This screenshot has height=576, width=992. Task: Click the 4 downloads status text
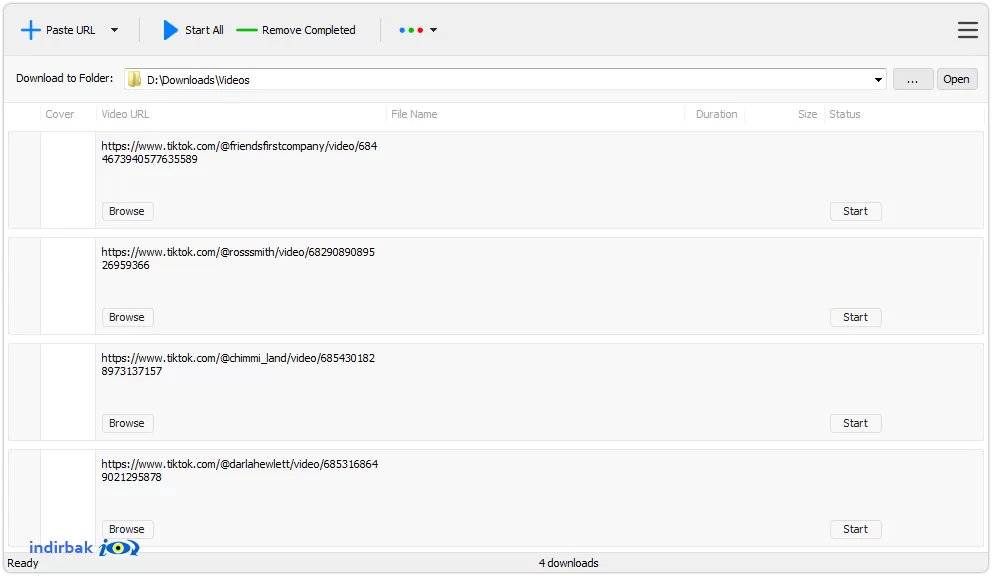point(568,563)
